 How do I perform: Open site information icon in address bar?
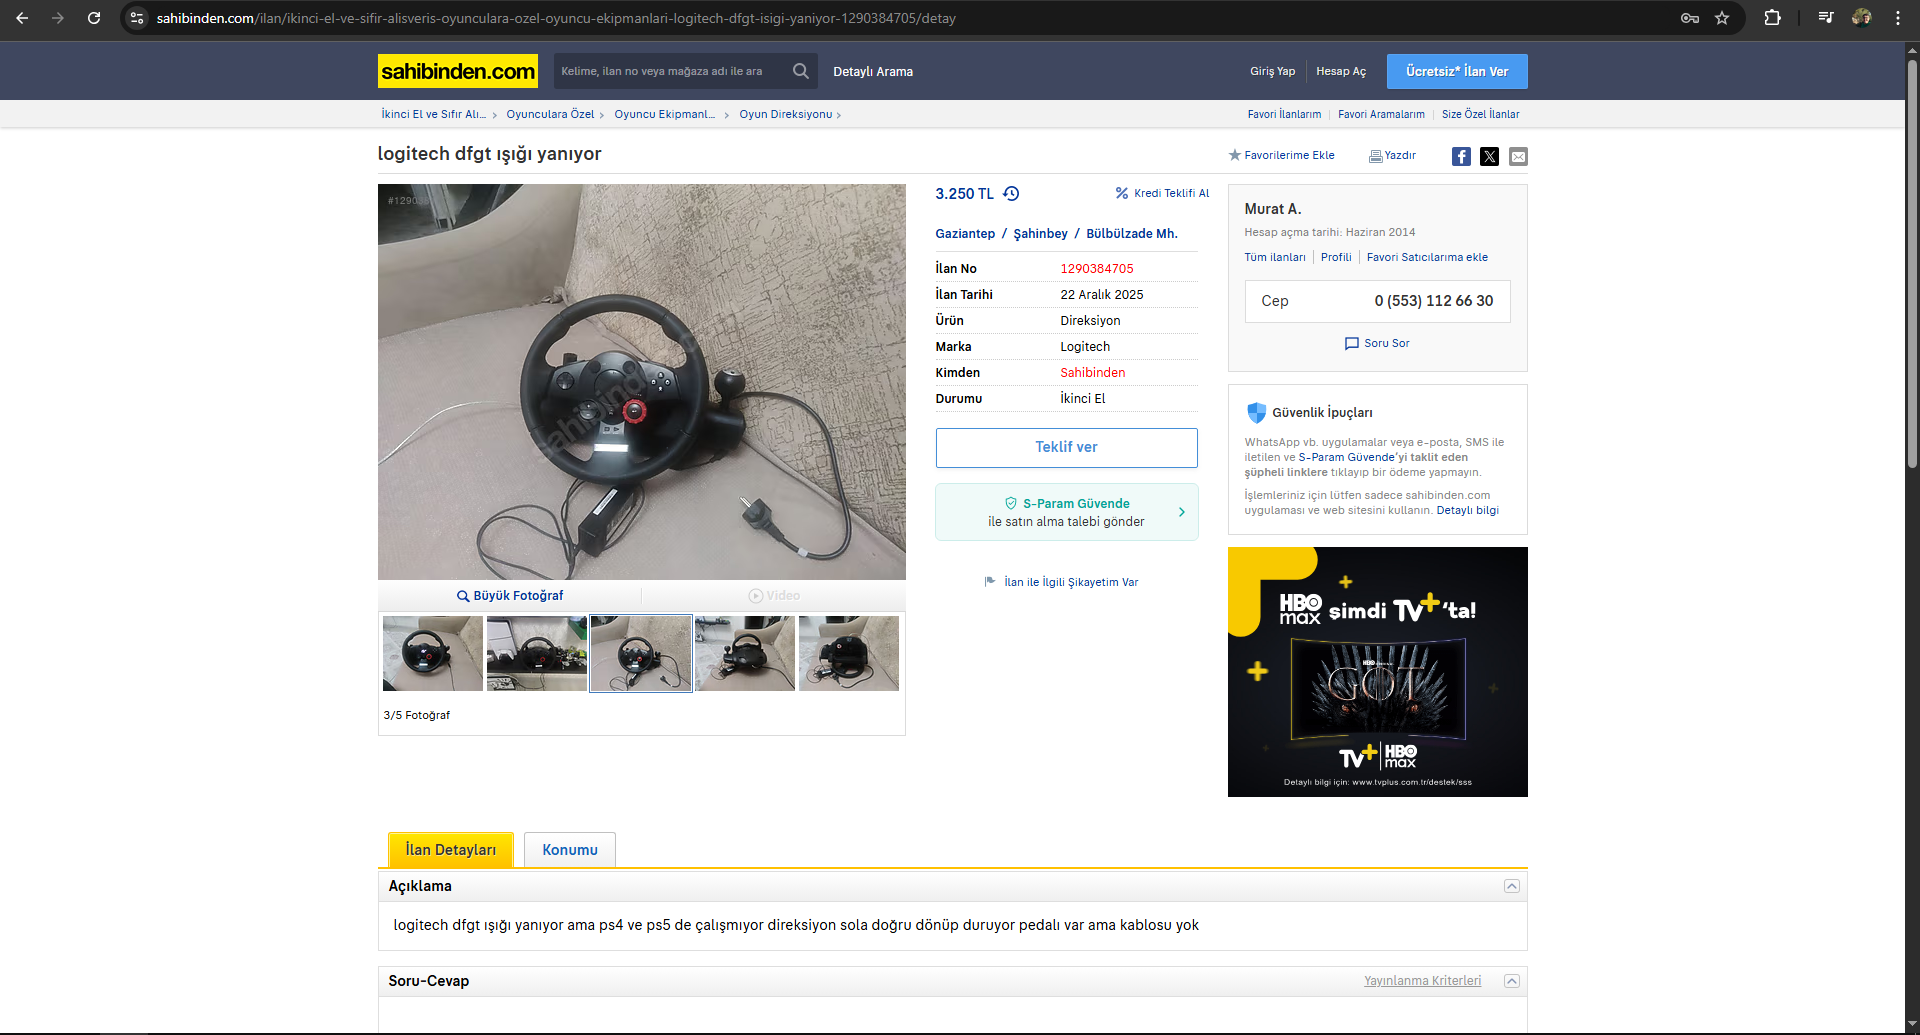(x=137, y=18)
